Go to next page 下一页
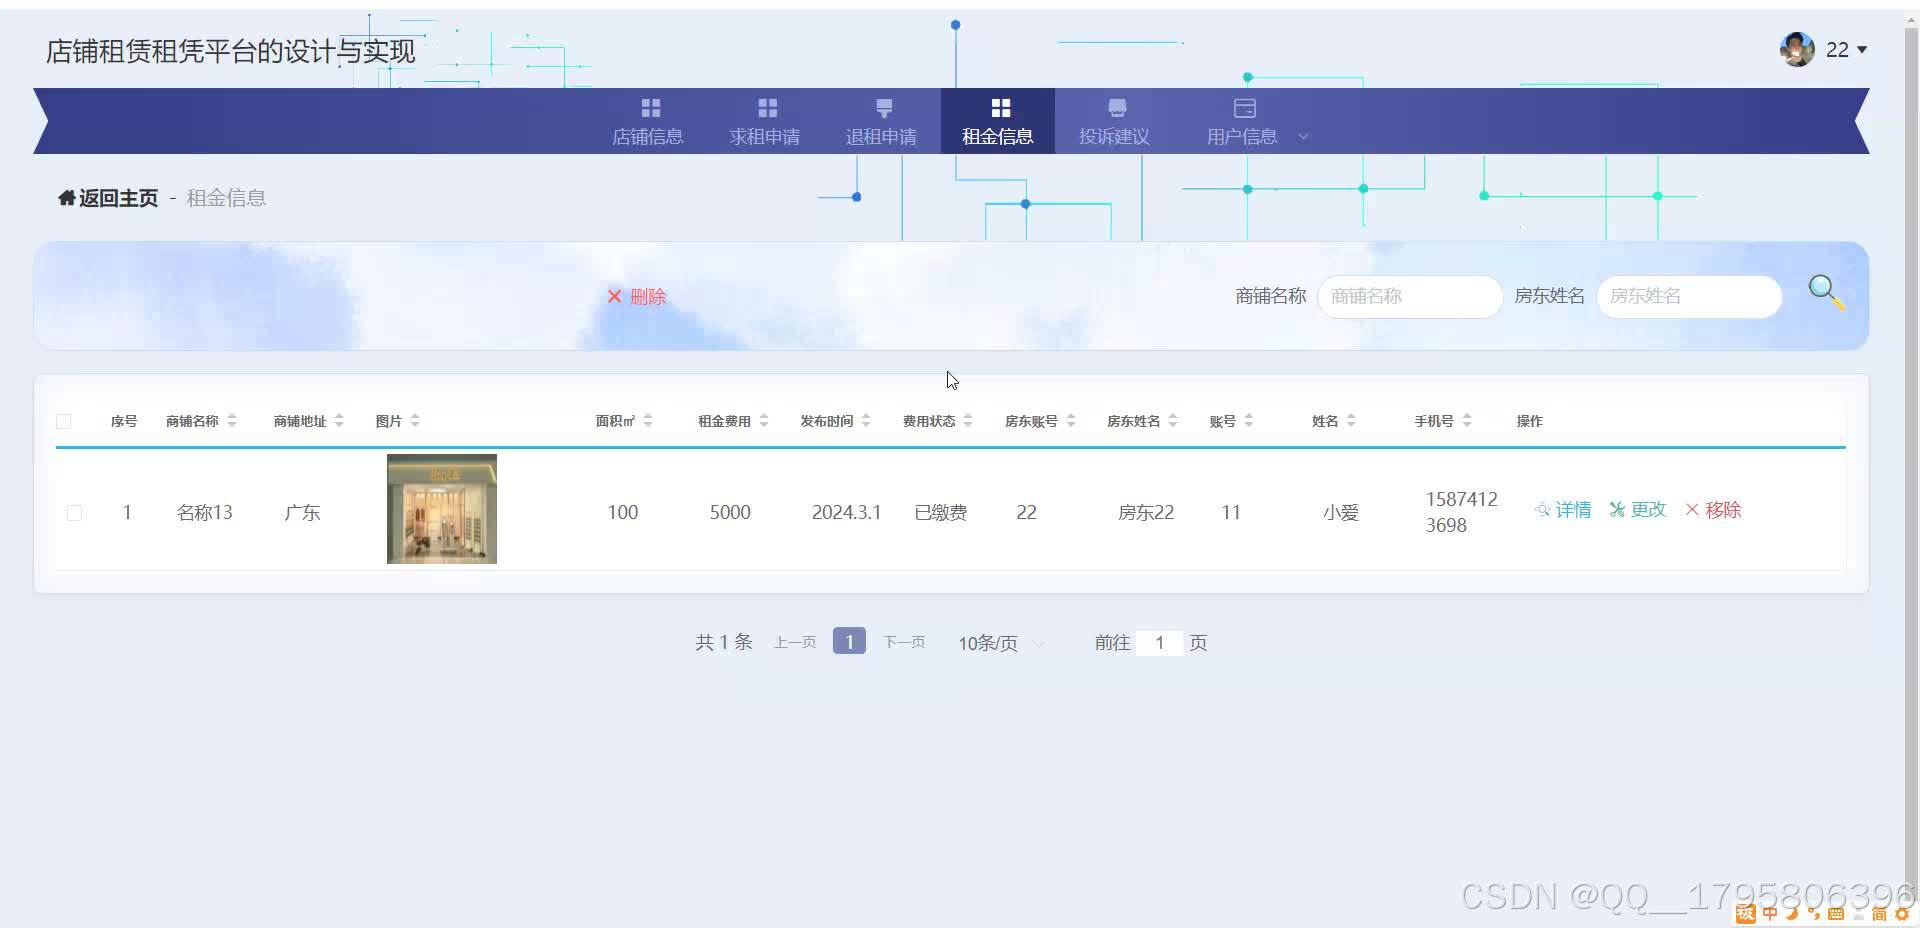The image size is (1920, 928). pyautogui.click(x=904, y=642)
